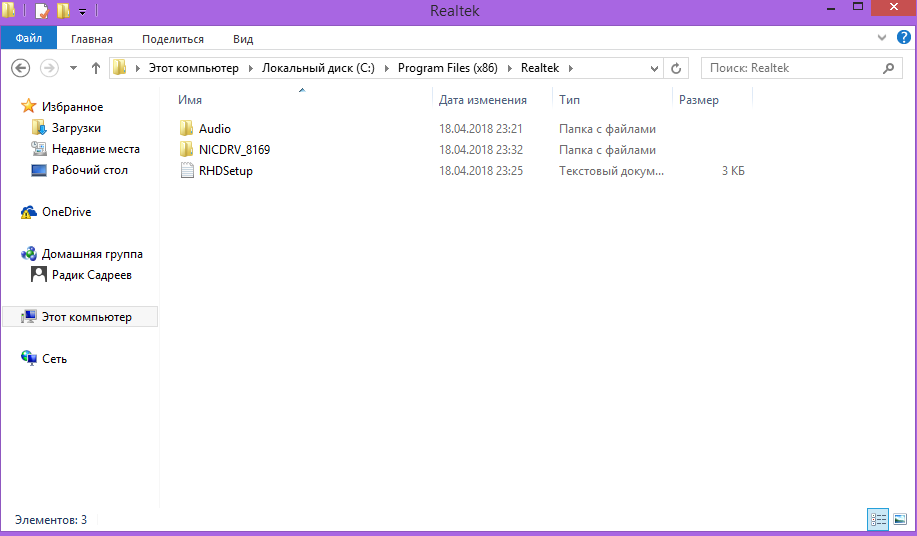The height and width of the screenshot is (536, 917).
Task: Click New folder icon in quick access toolbar
Action: click(x=63, y=11)
